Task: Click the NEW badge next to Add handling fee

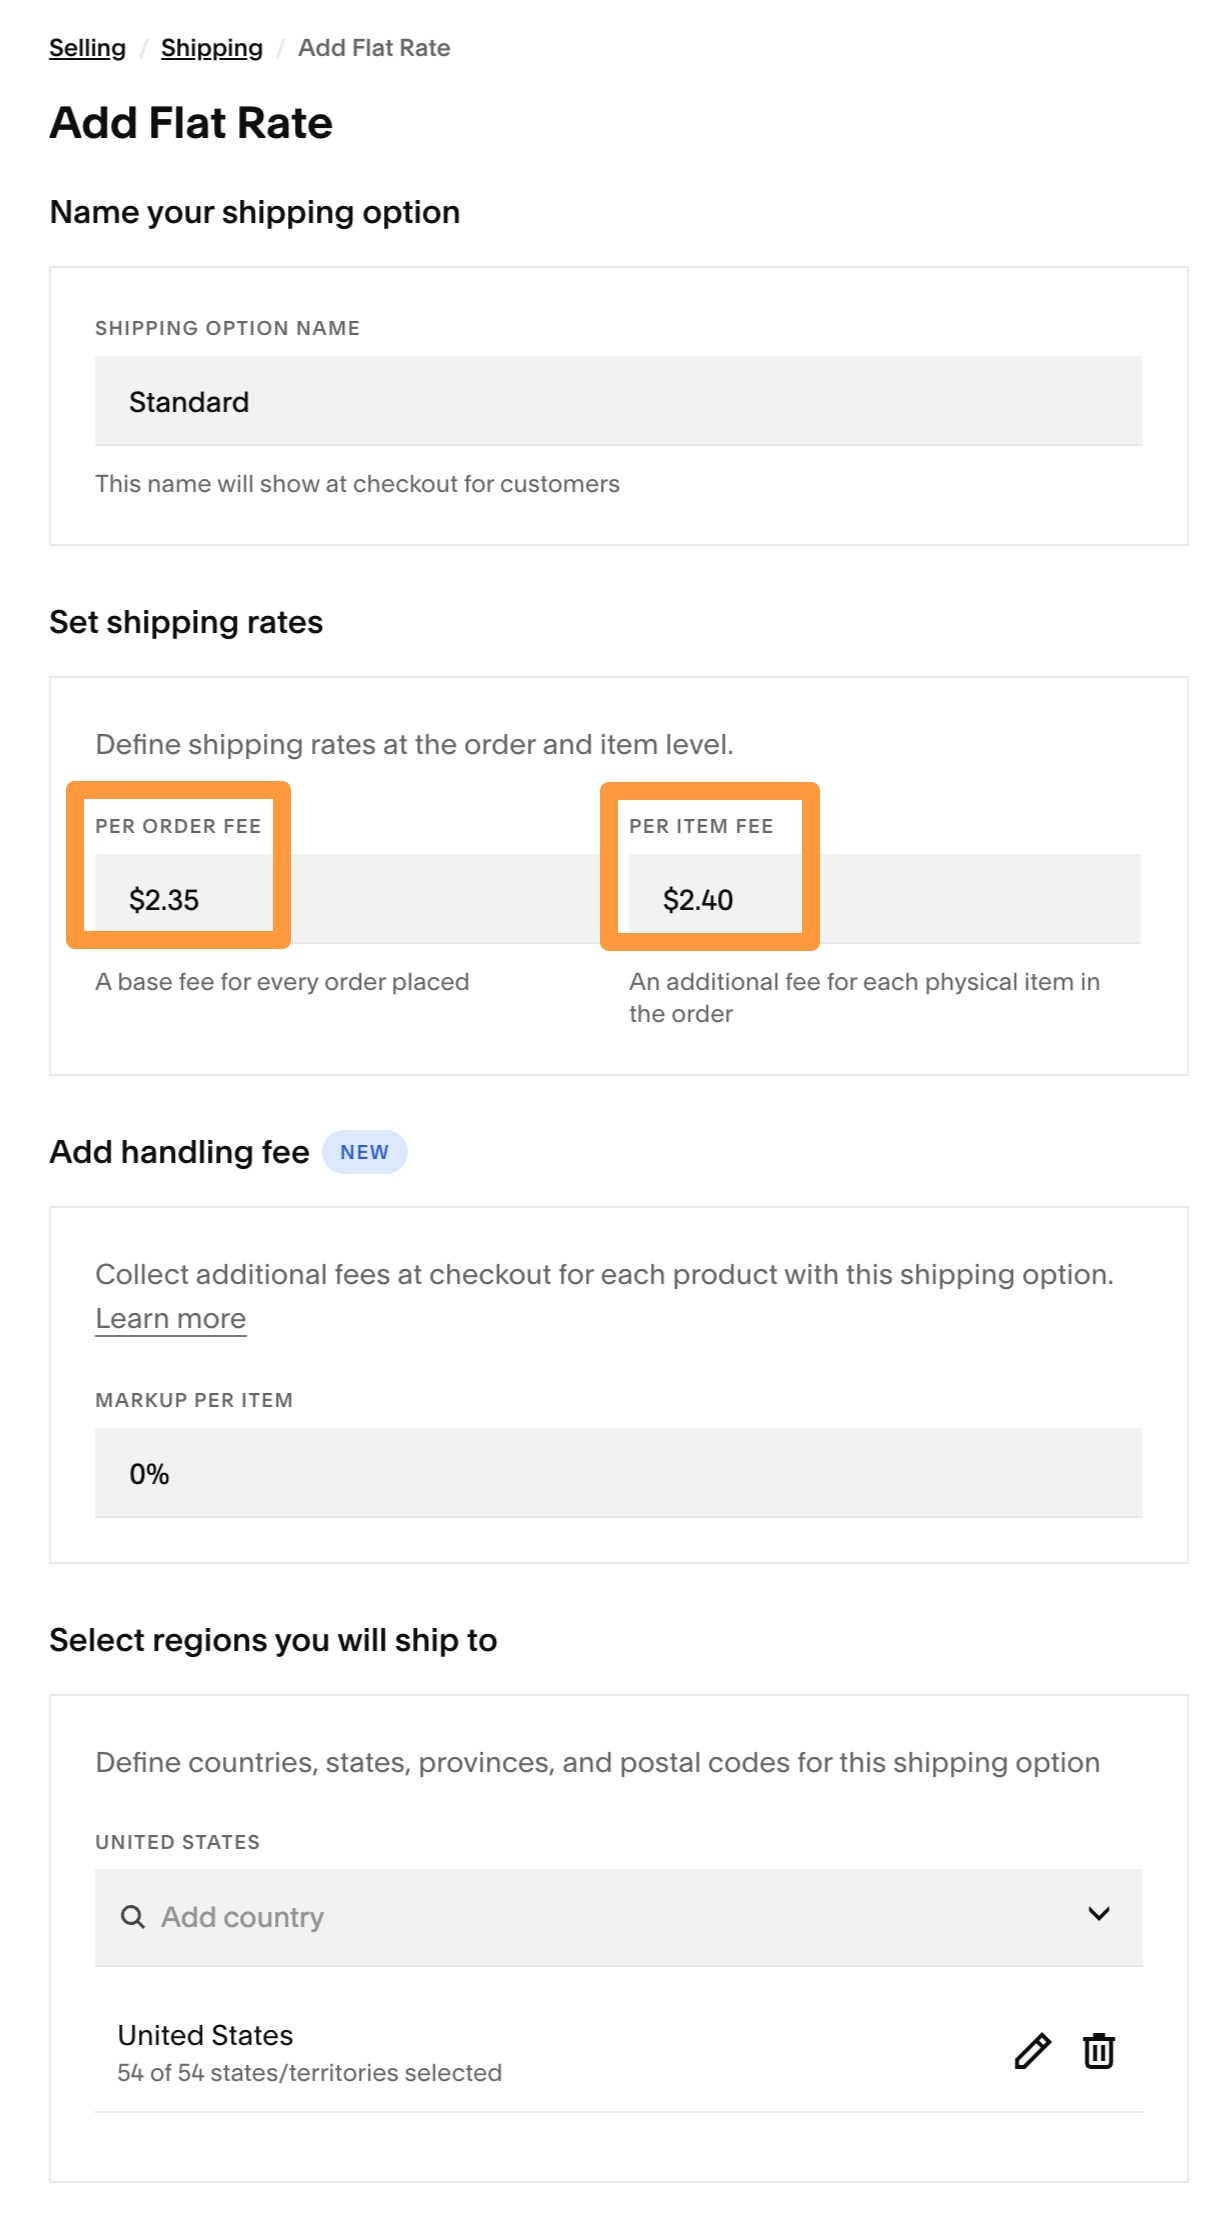Action: tap(365, 1151)
